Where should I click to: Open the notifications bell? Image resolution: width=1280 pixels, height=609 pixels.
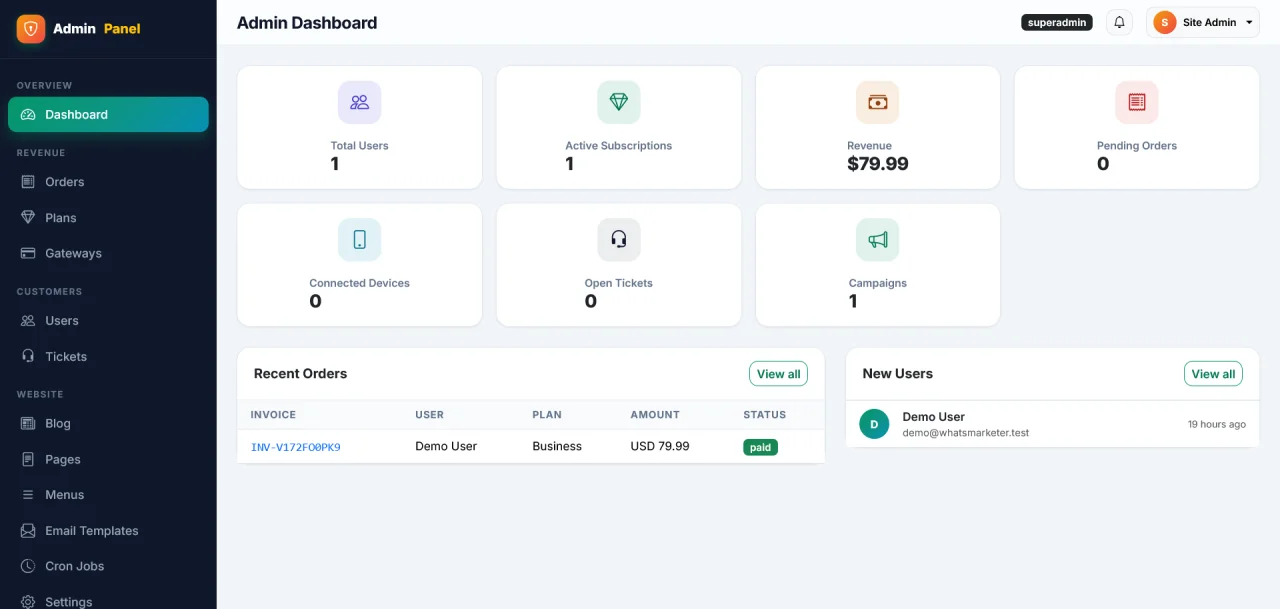1119,22
